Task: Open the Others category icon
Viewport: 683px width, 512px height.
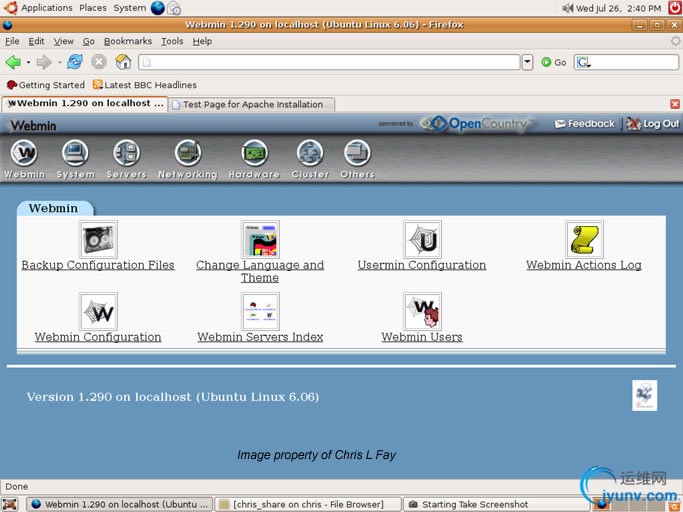Action: coord(357,153)
